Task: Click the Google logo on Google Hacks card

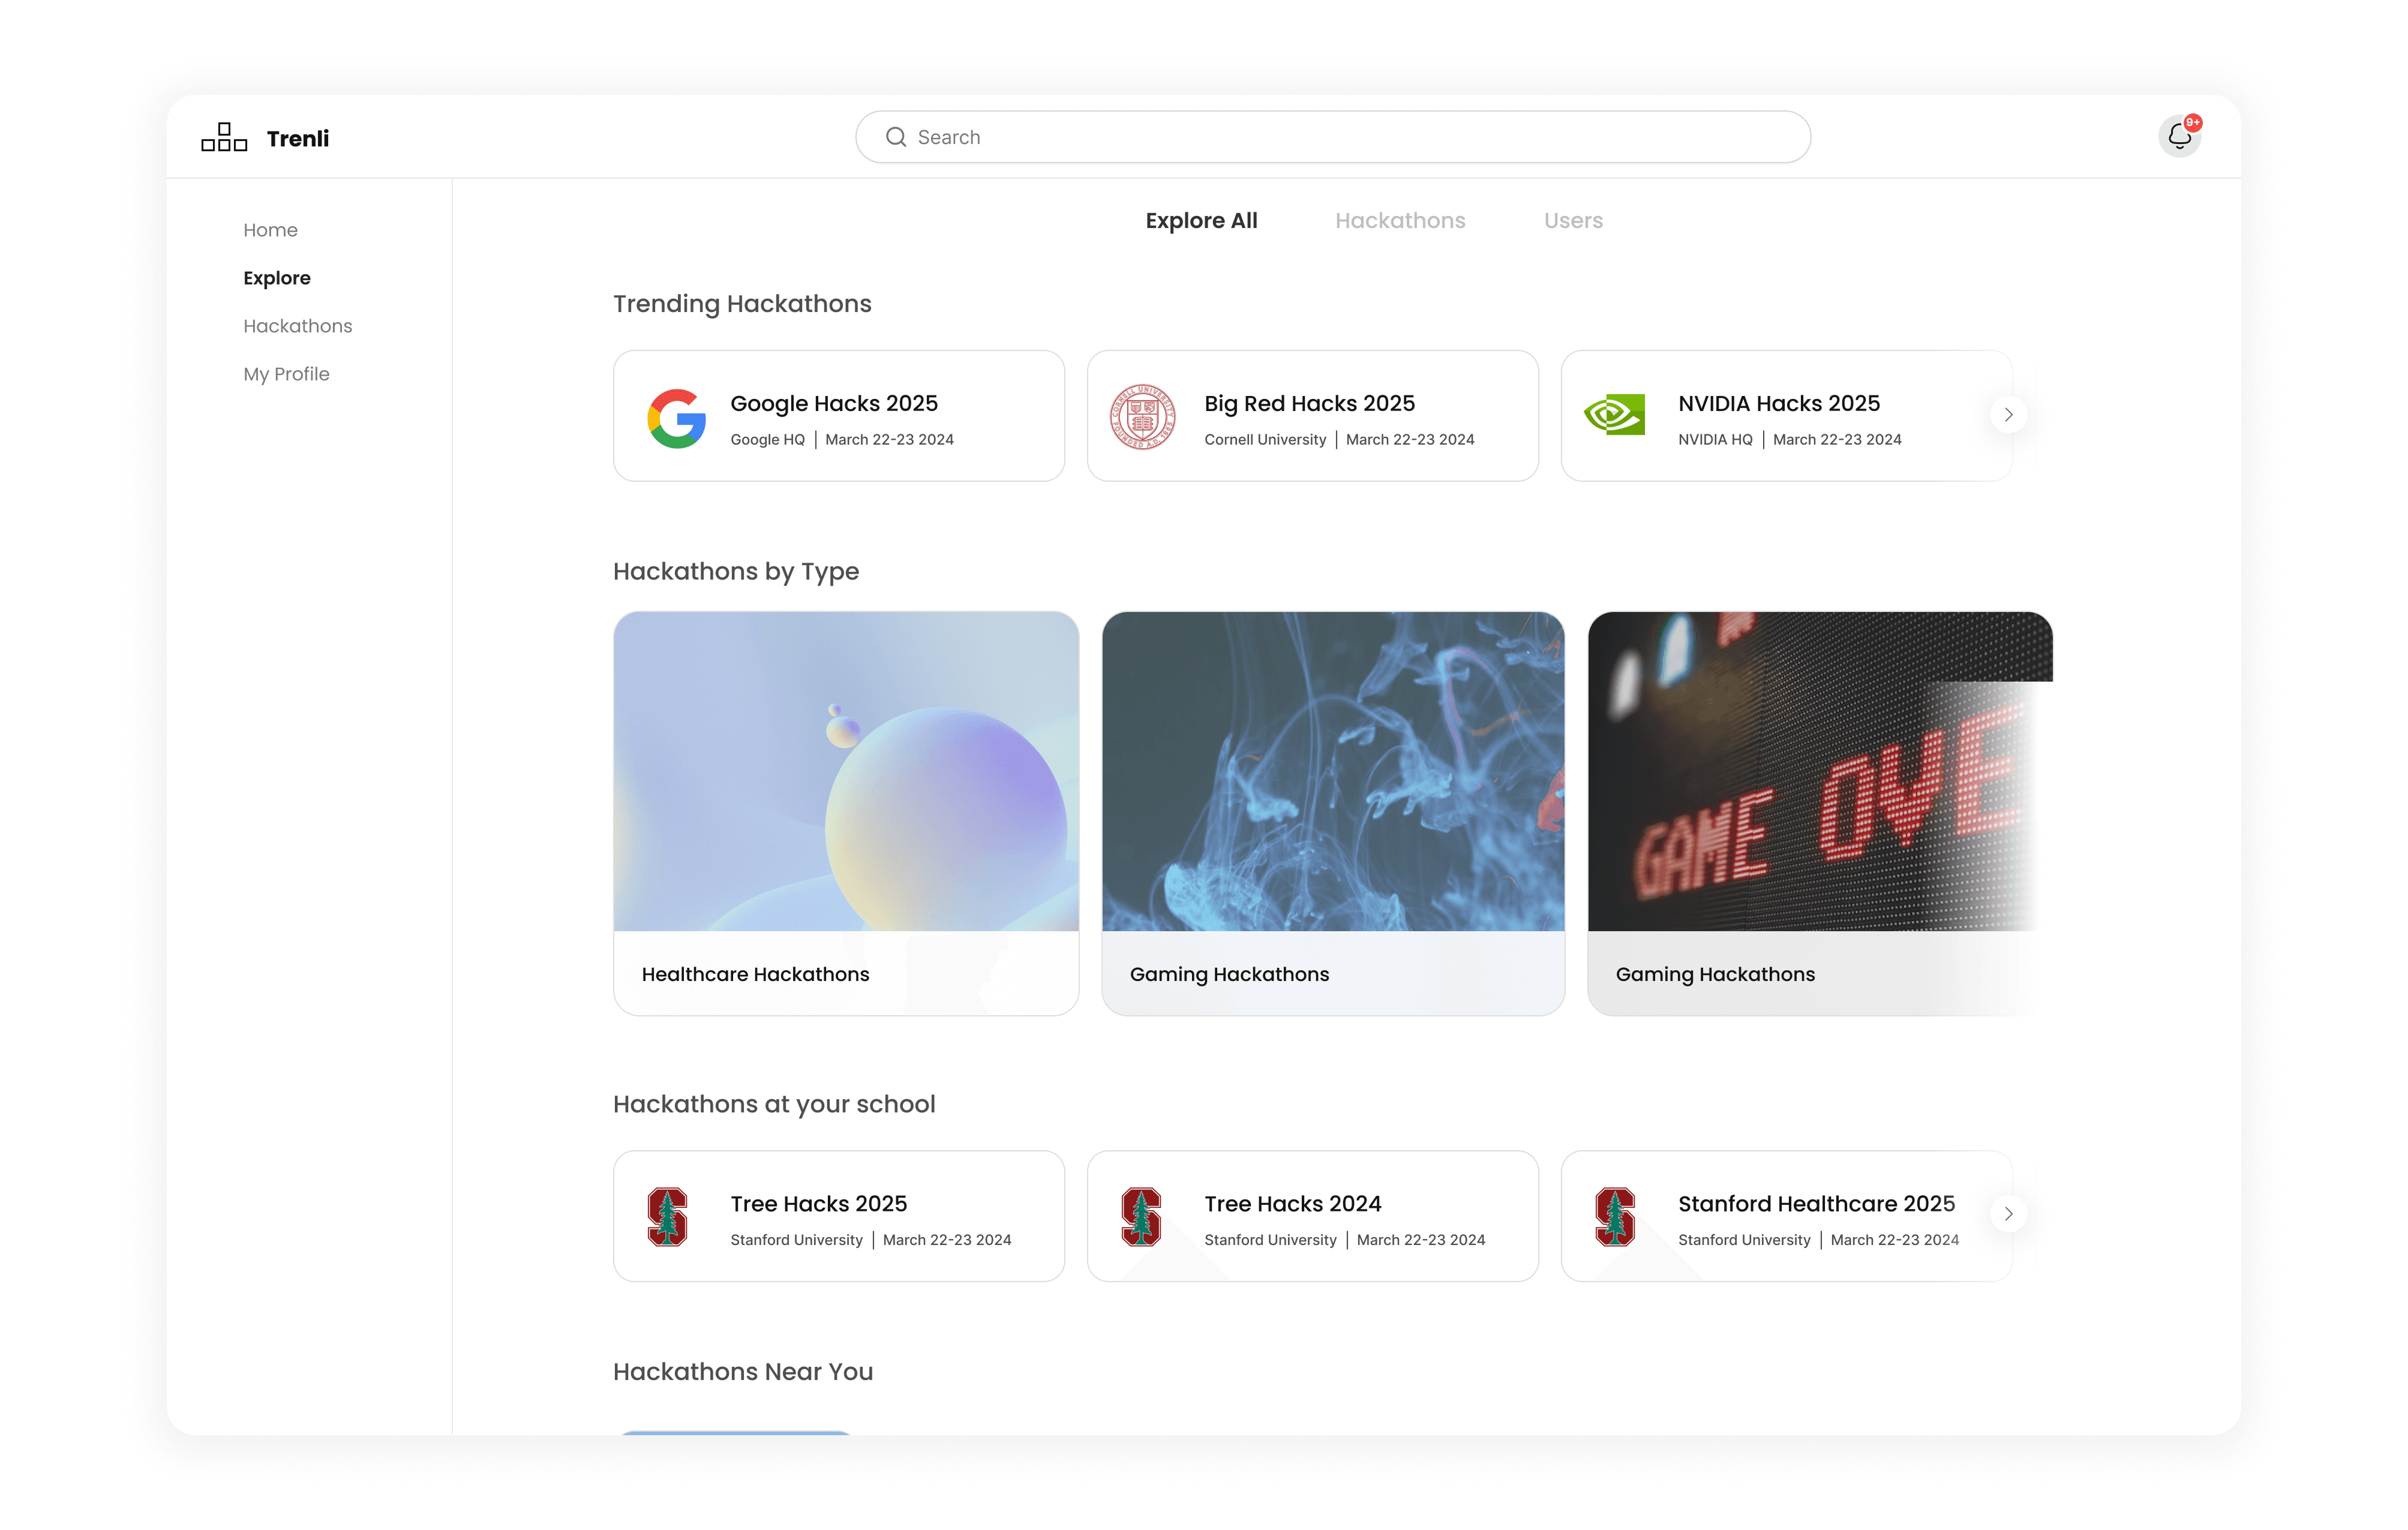Action: 677,418
